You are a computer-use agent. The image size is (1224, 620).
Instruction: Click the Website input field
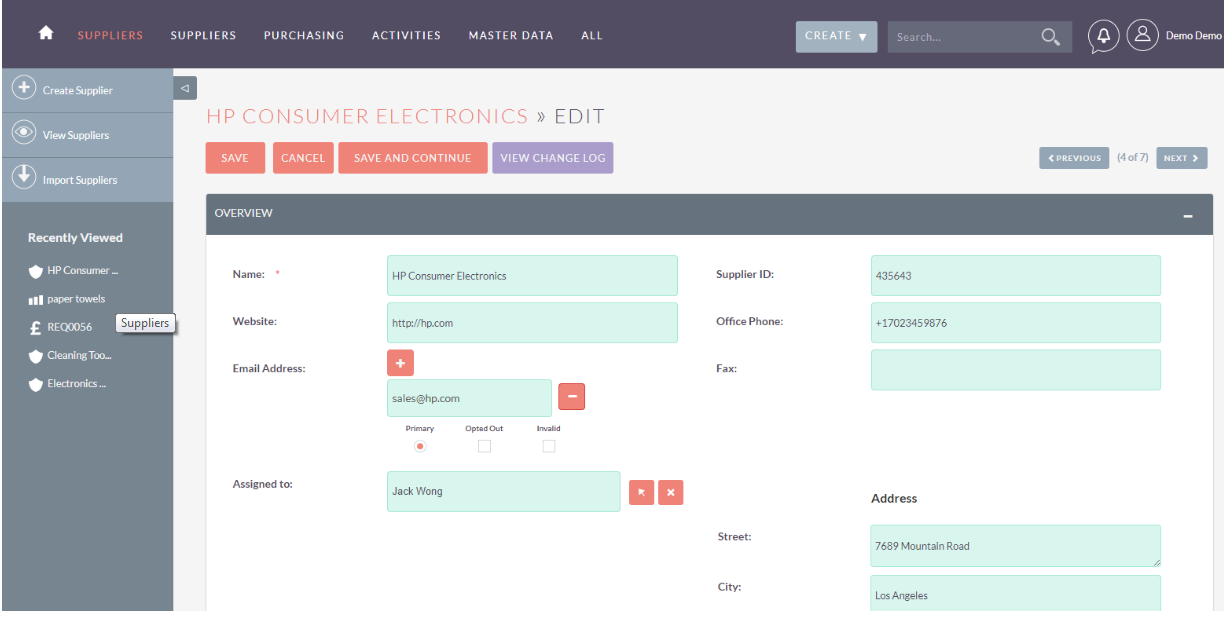point(532,323)
